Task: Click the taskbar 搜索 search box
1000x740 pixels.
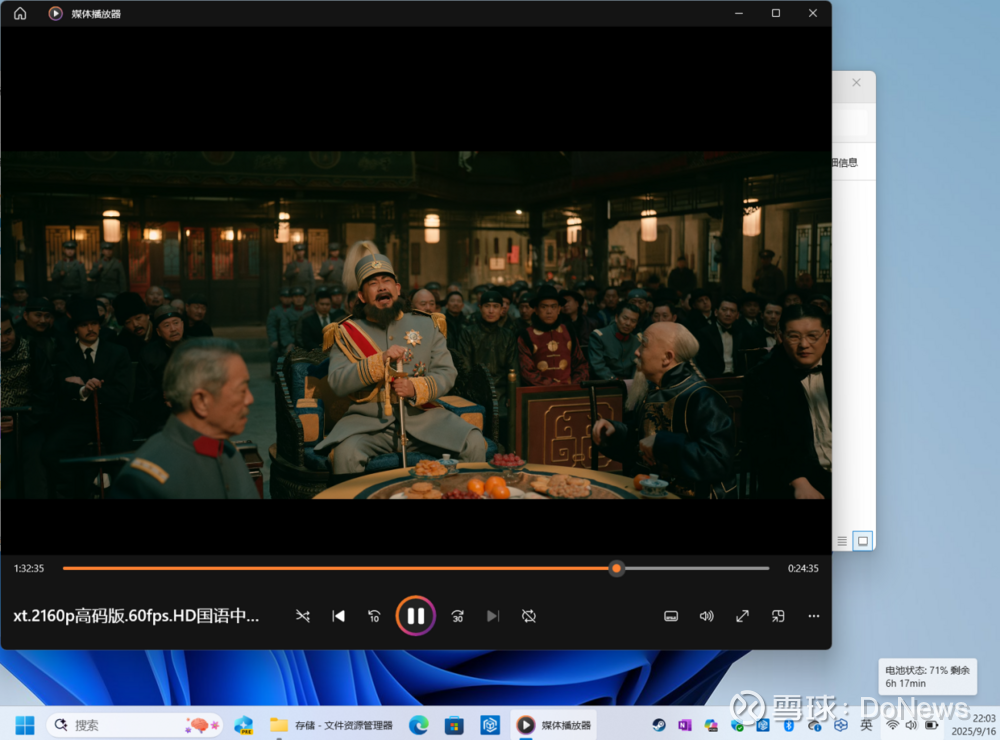Action: (135, 725)
